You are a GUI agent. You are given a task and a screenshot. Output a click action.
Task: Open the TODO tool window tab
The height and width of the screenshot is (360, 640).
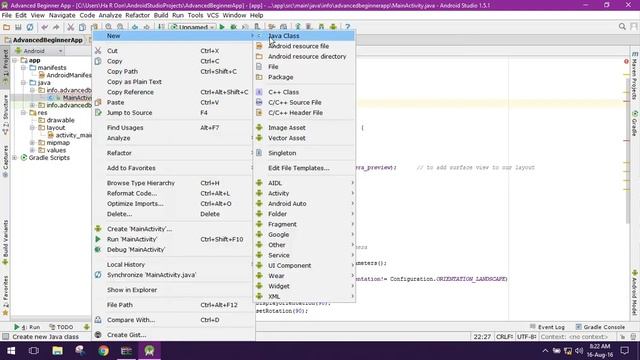click(x=61, y=327)
